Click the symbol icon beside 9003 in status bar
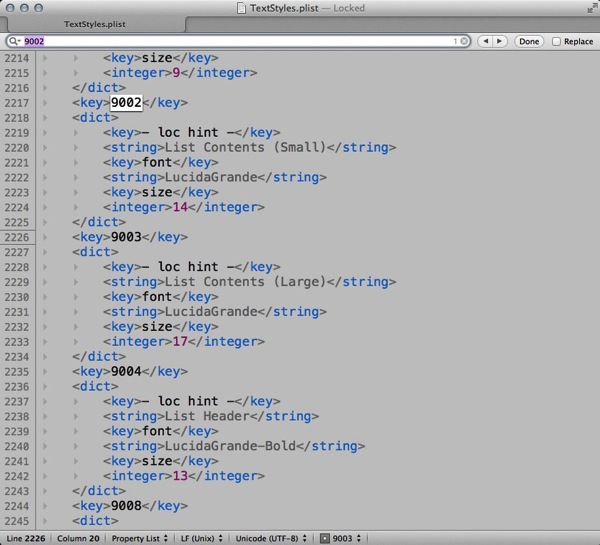This screenshot has height=545, width=600. [324, 538]
